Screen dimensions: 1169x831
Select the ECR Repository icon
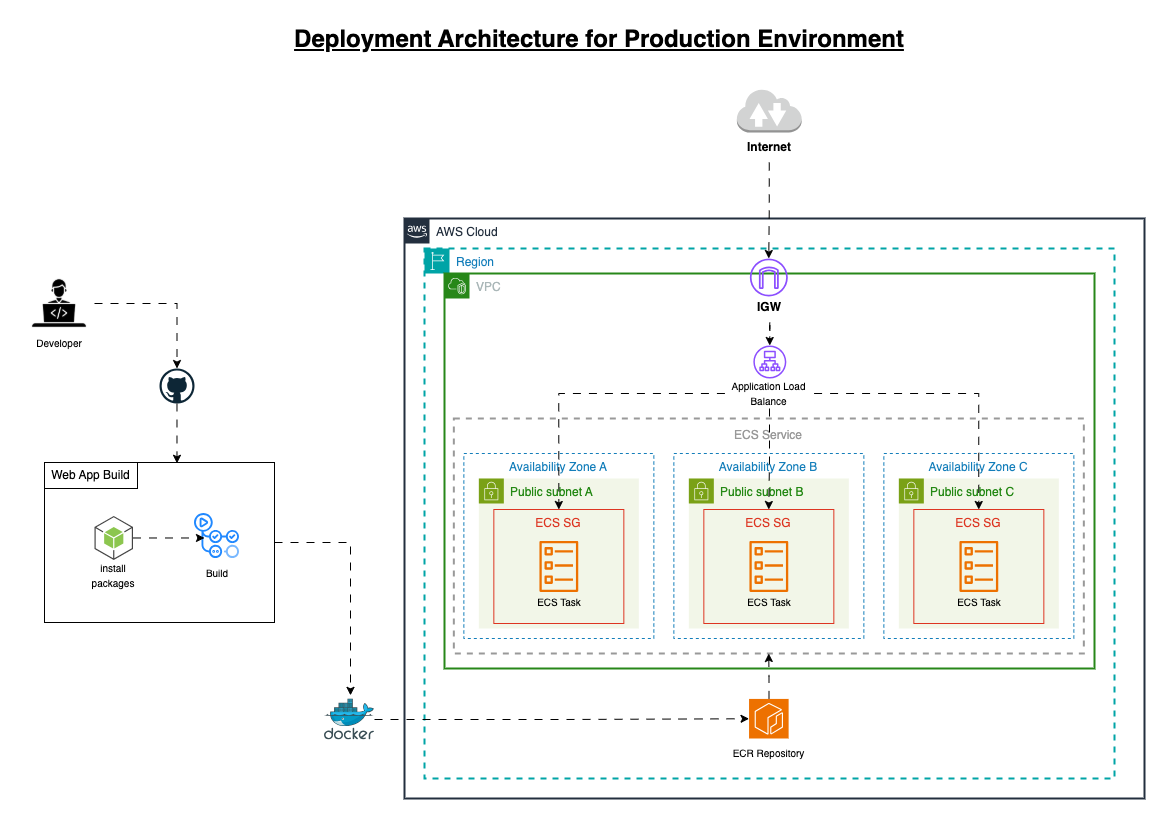[768, 719]
